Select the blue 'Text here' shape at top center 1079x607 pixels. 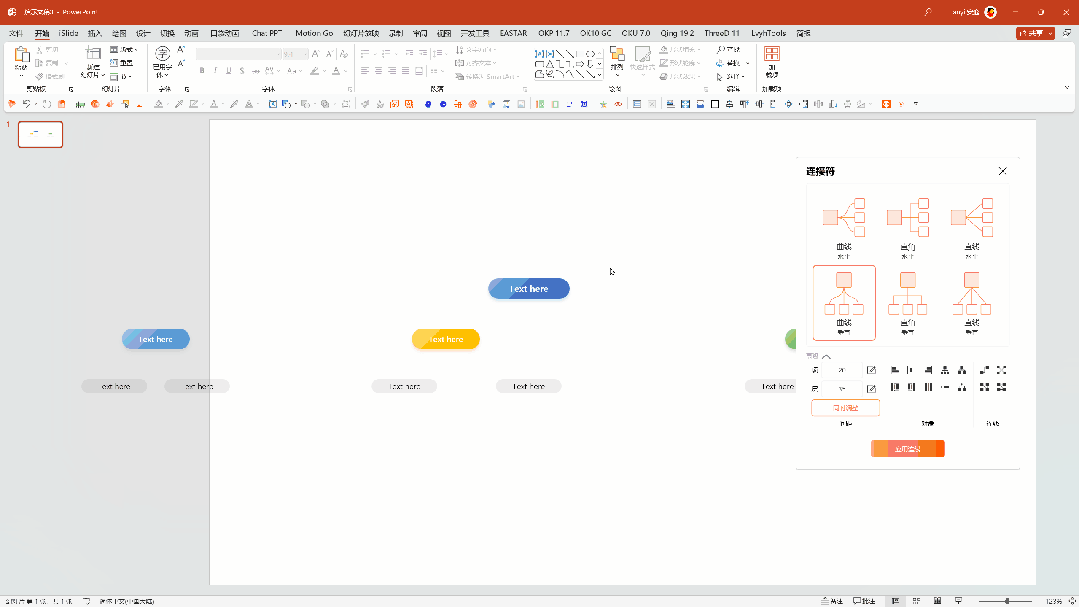tap(529, 289)
